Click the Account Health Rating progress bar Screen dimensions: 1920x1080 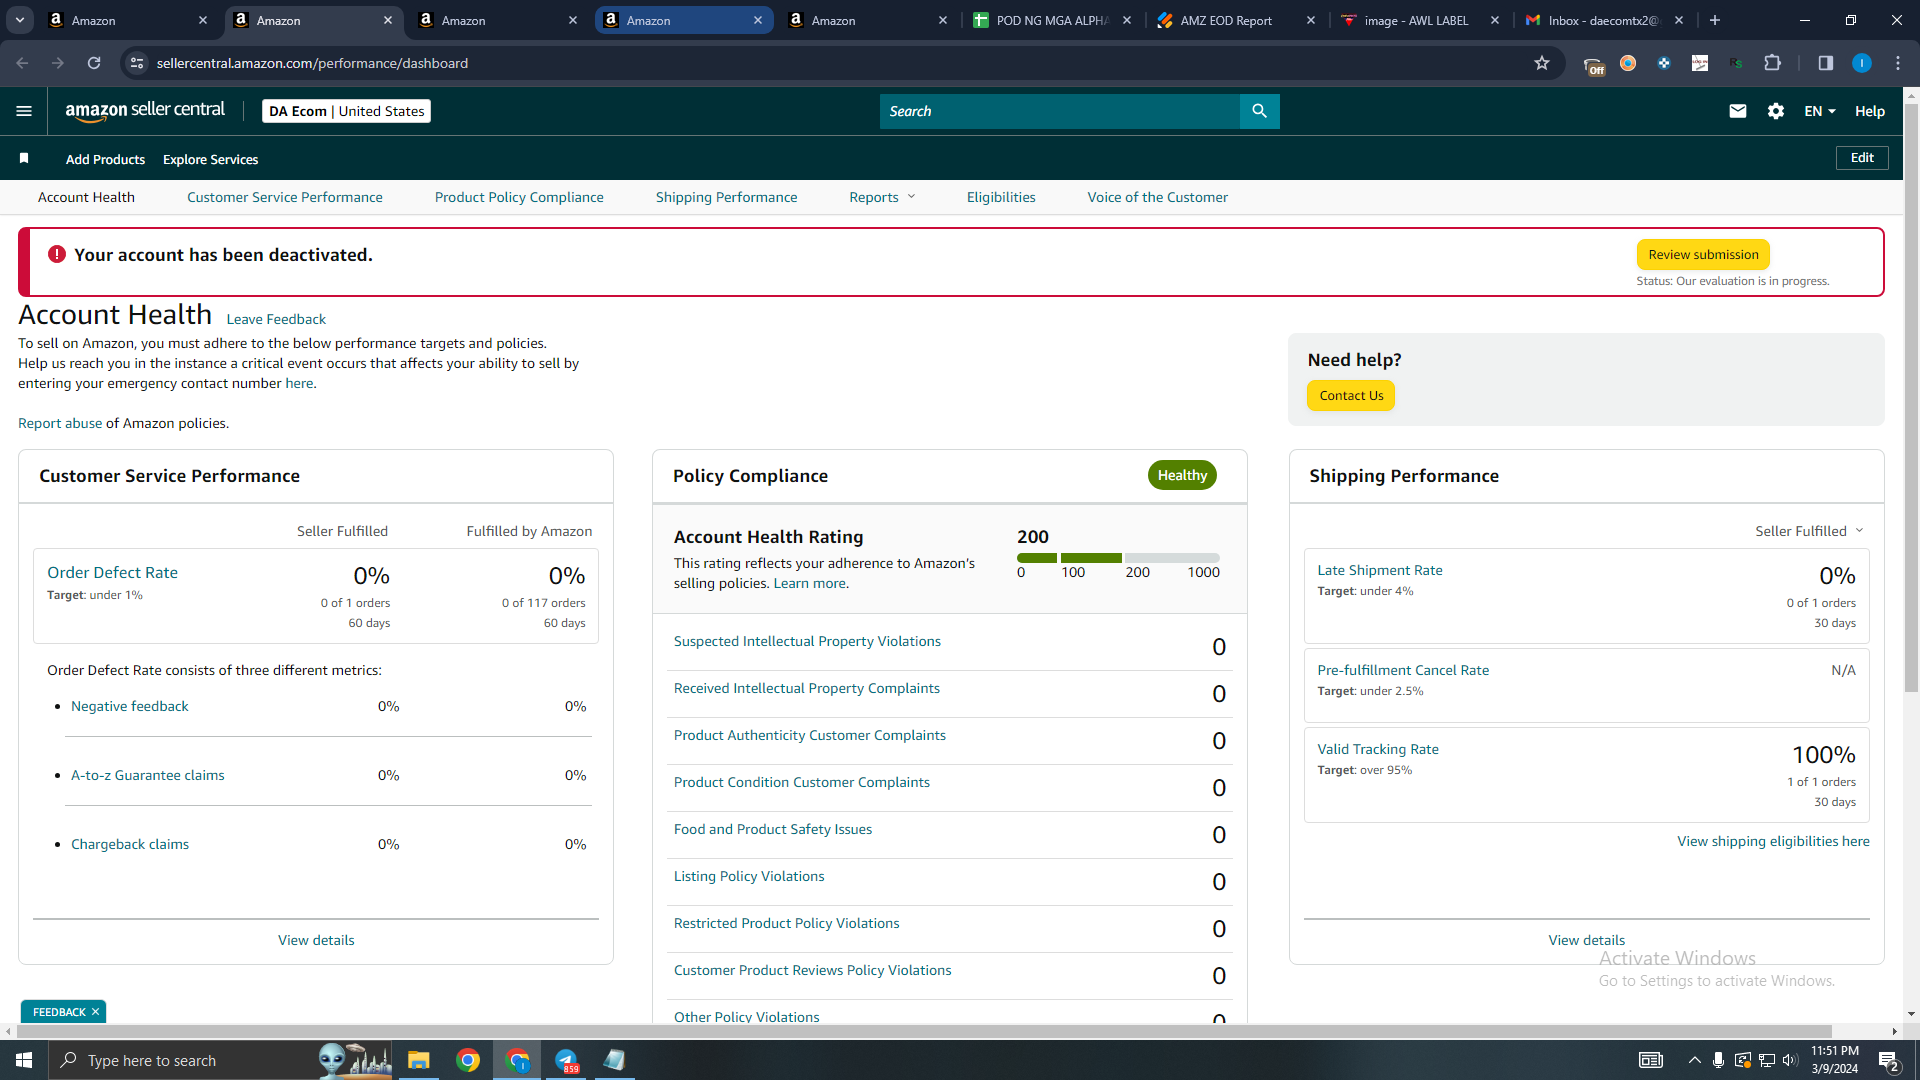point(1118,558)
